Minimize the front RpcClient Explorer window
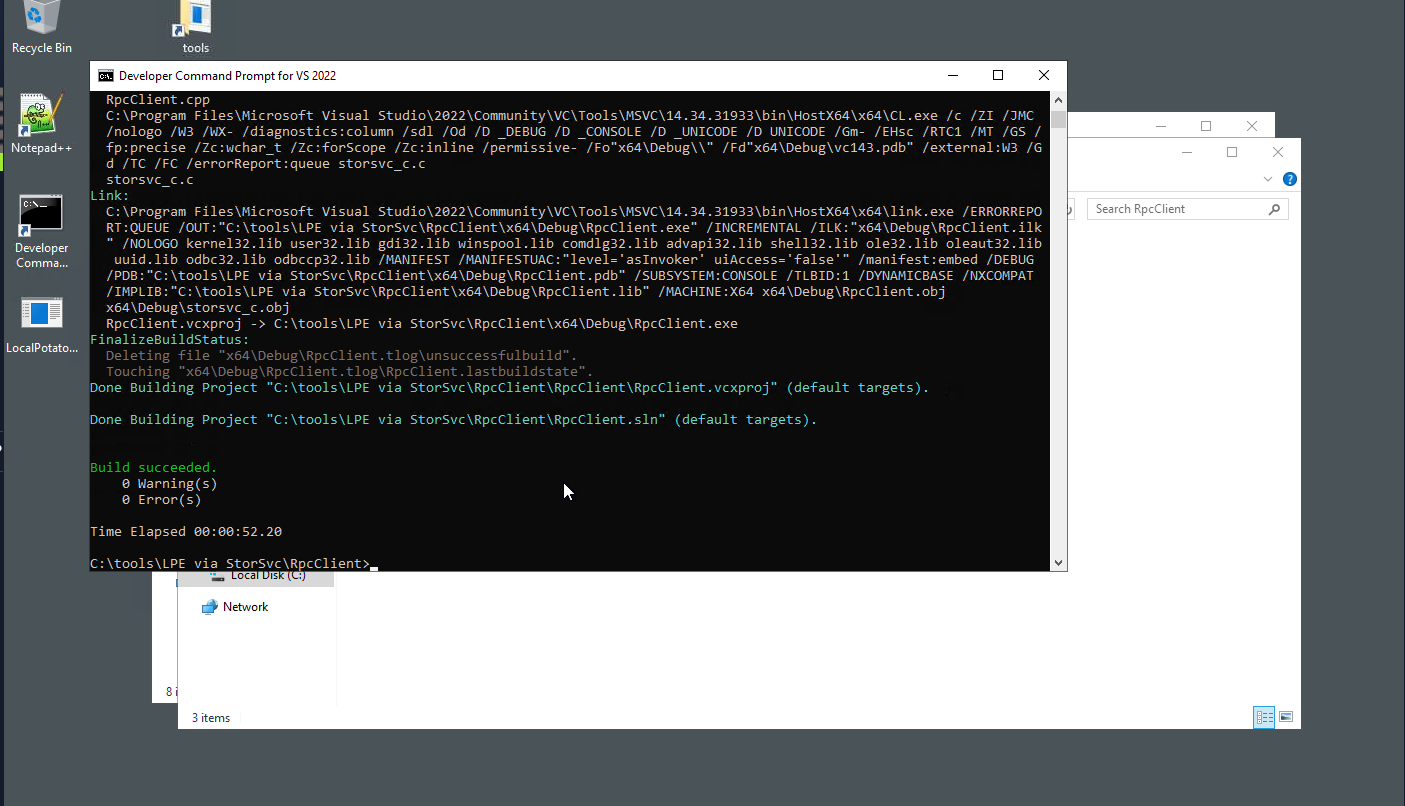This screenshot has width=1405, height=806. [x=1186, y=152]
